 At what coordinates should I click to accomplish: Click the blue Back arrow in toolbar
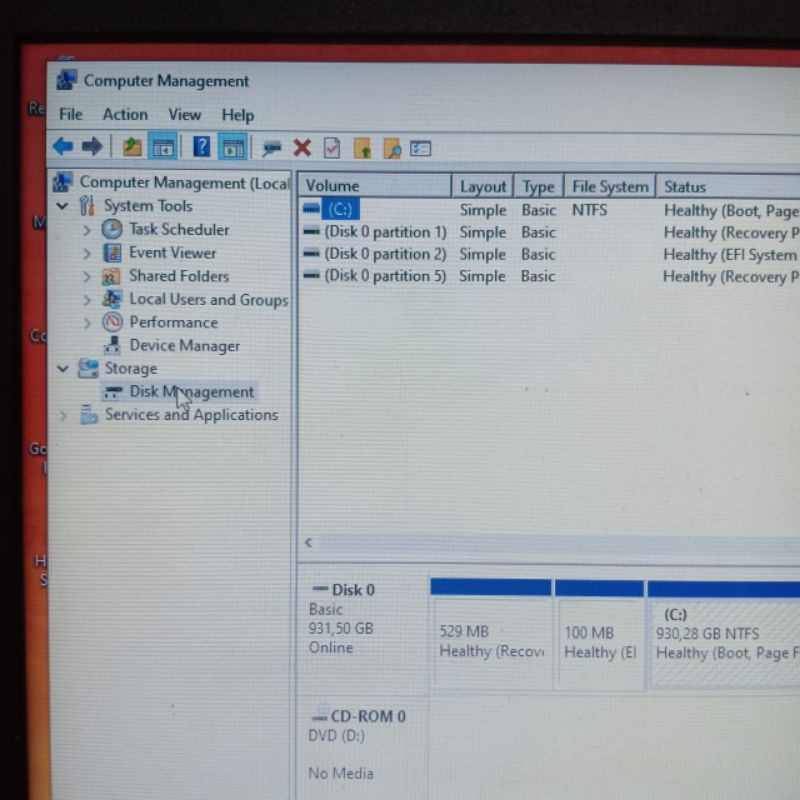click(63, 147)
